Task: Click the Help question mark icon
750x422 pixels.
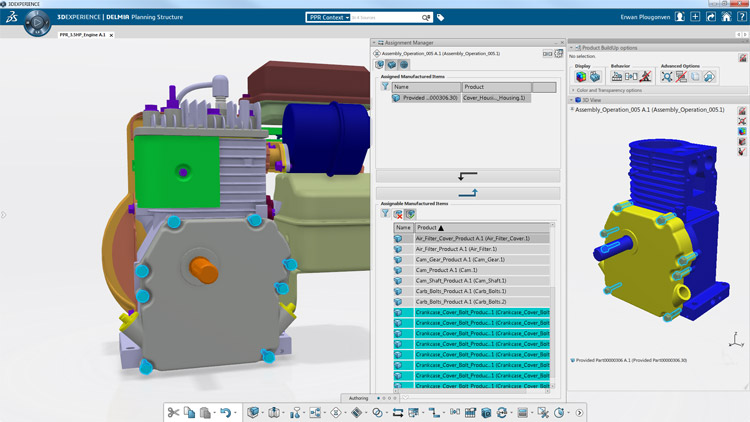Action: tap(741, 16)
